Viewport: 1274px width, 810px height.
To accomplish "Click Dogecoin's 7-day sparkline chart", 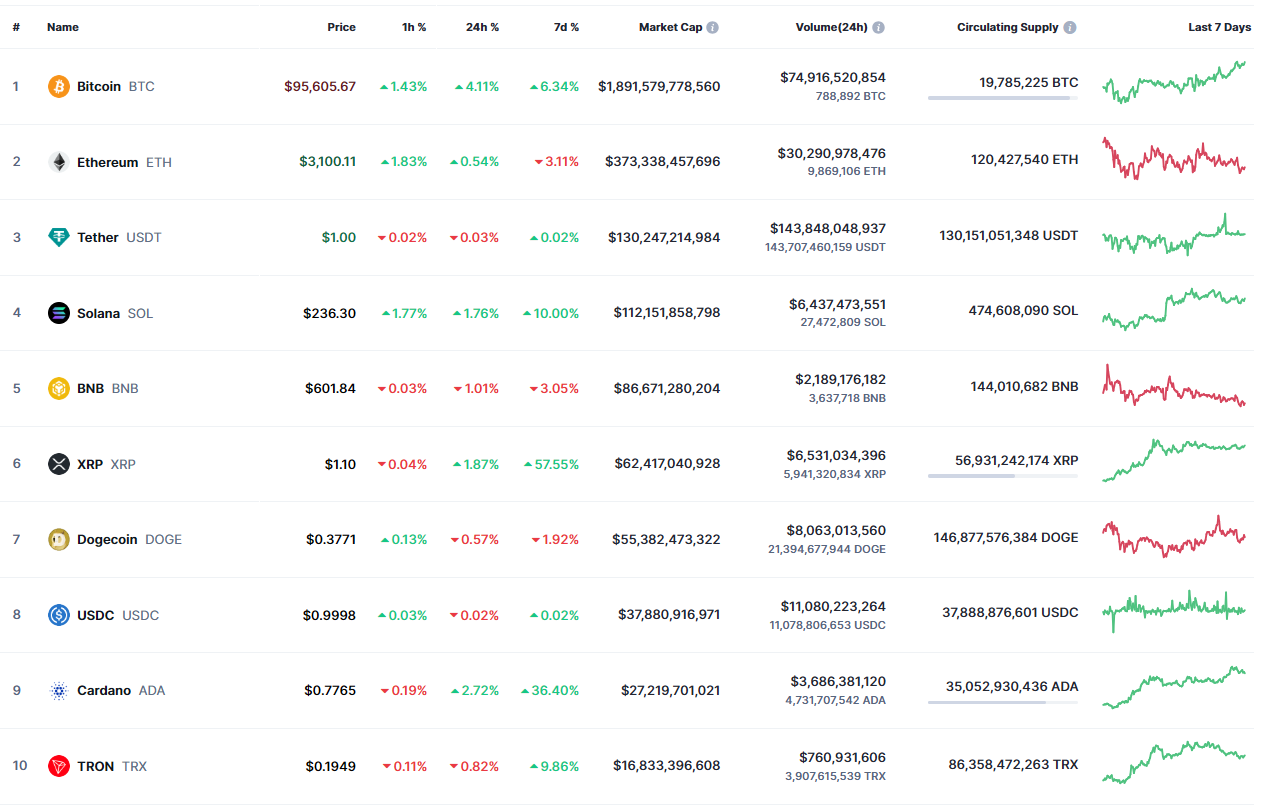I will point(1174,537).
